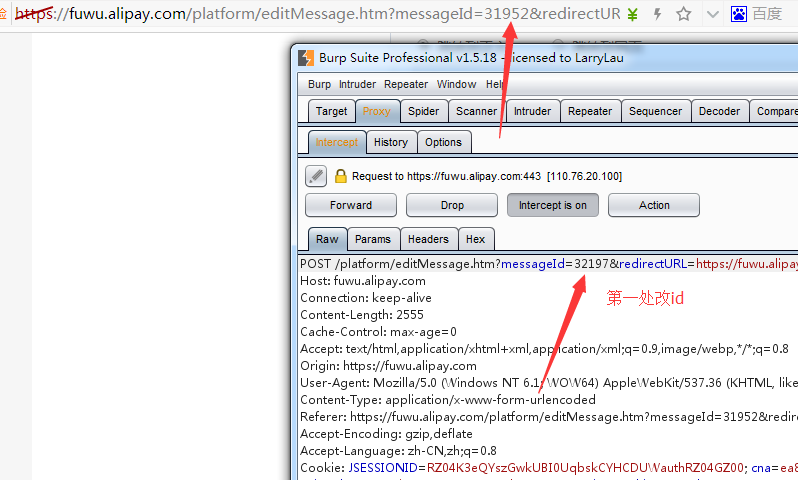Click the Baidu paw search engine icon
798x480 pixels.
point(738,14)
